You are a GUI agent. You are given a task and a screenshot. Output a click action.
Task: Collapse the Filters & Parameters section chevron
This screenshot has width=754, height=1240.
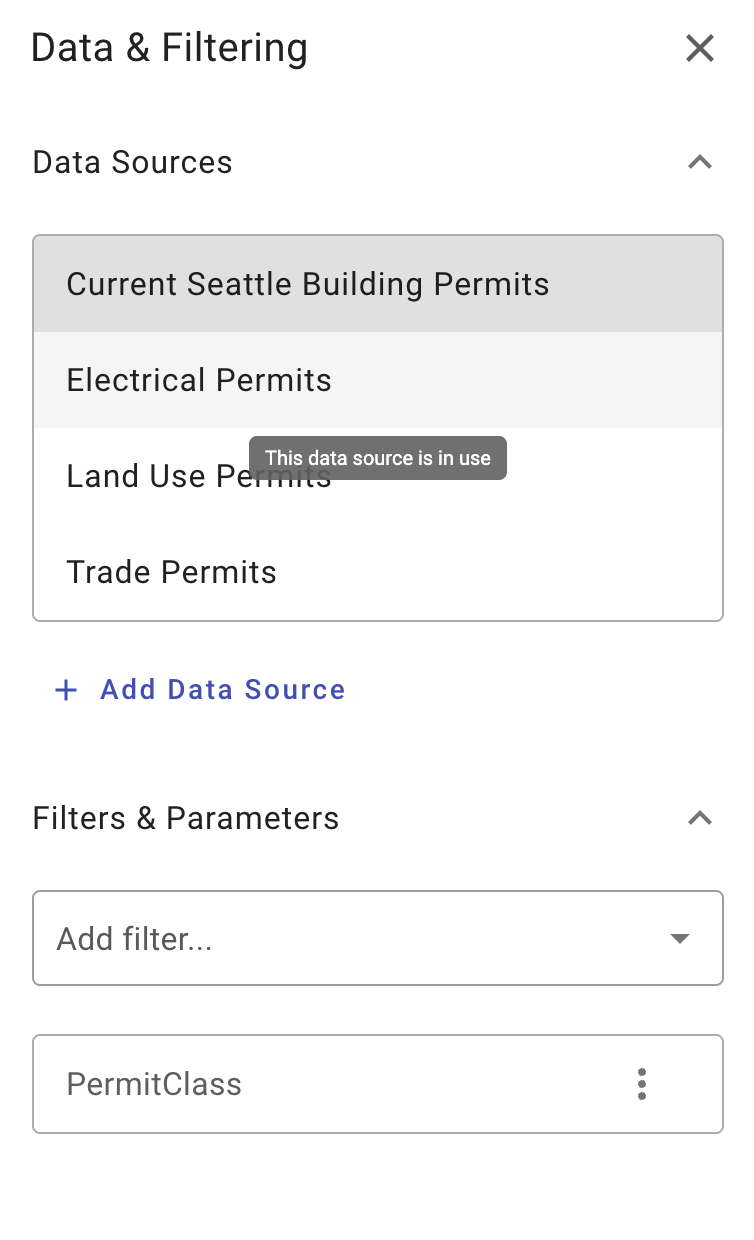(x=700, y=818)
